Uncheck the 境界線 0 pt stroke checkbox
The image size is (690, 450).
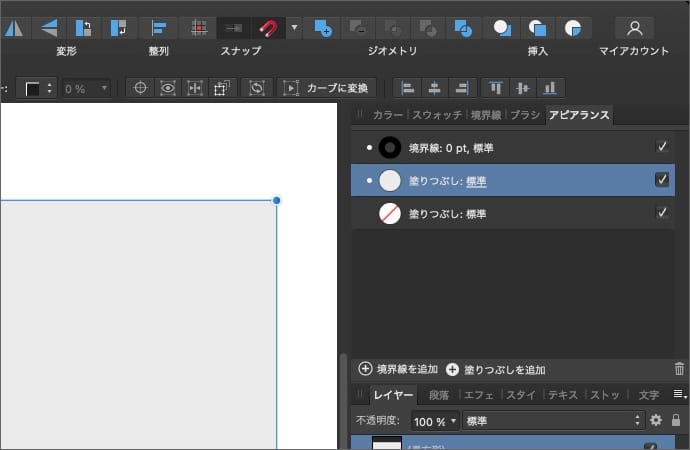pyautogui.click(x=662, y=147)
